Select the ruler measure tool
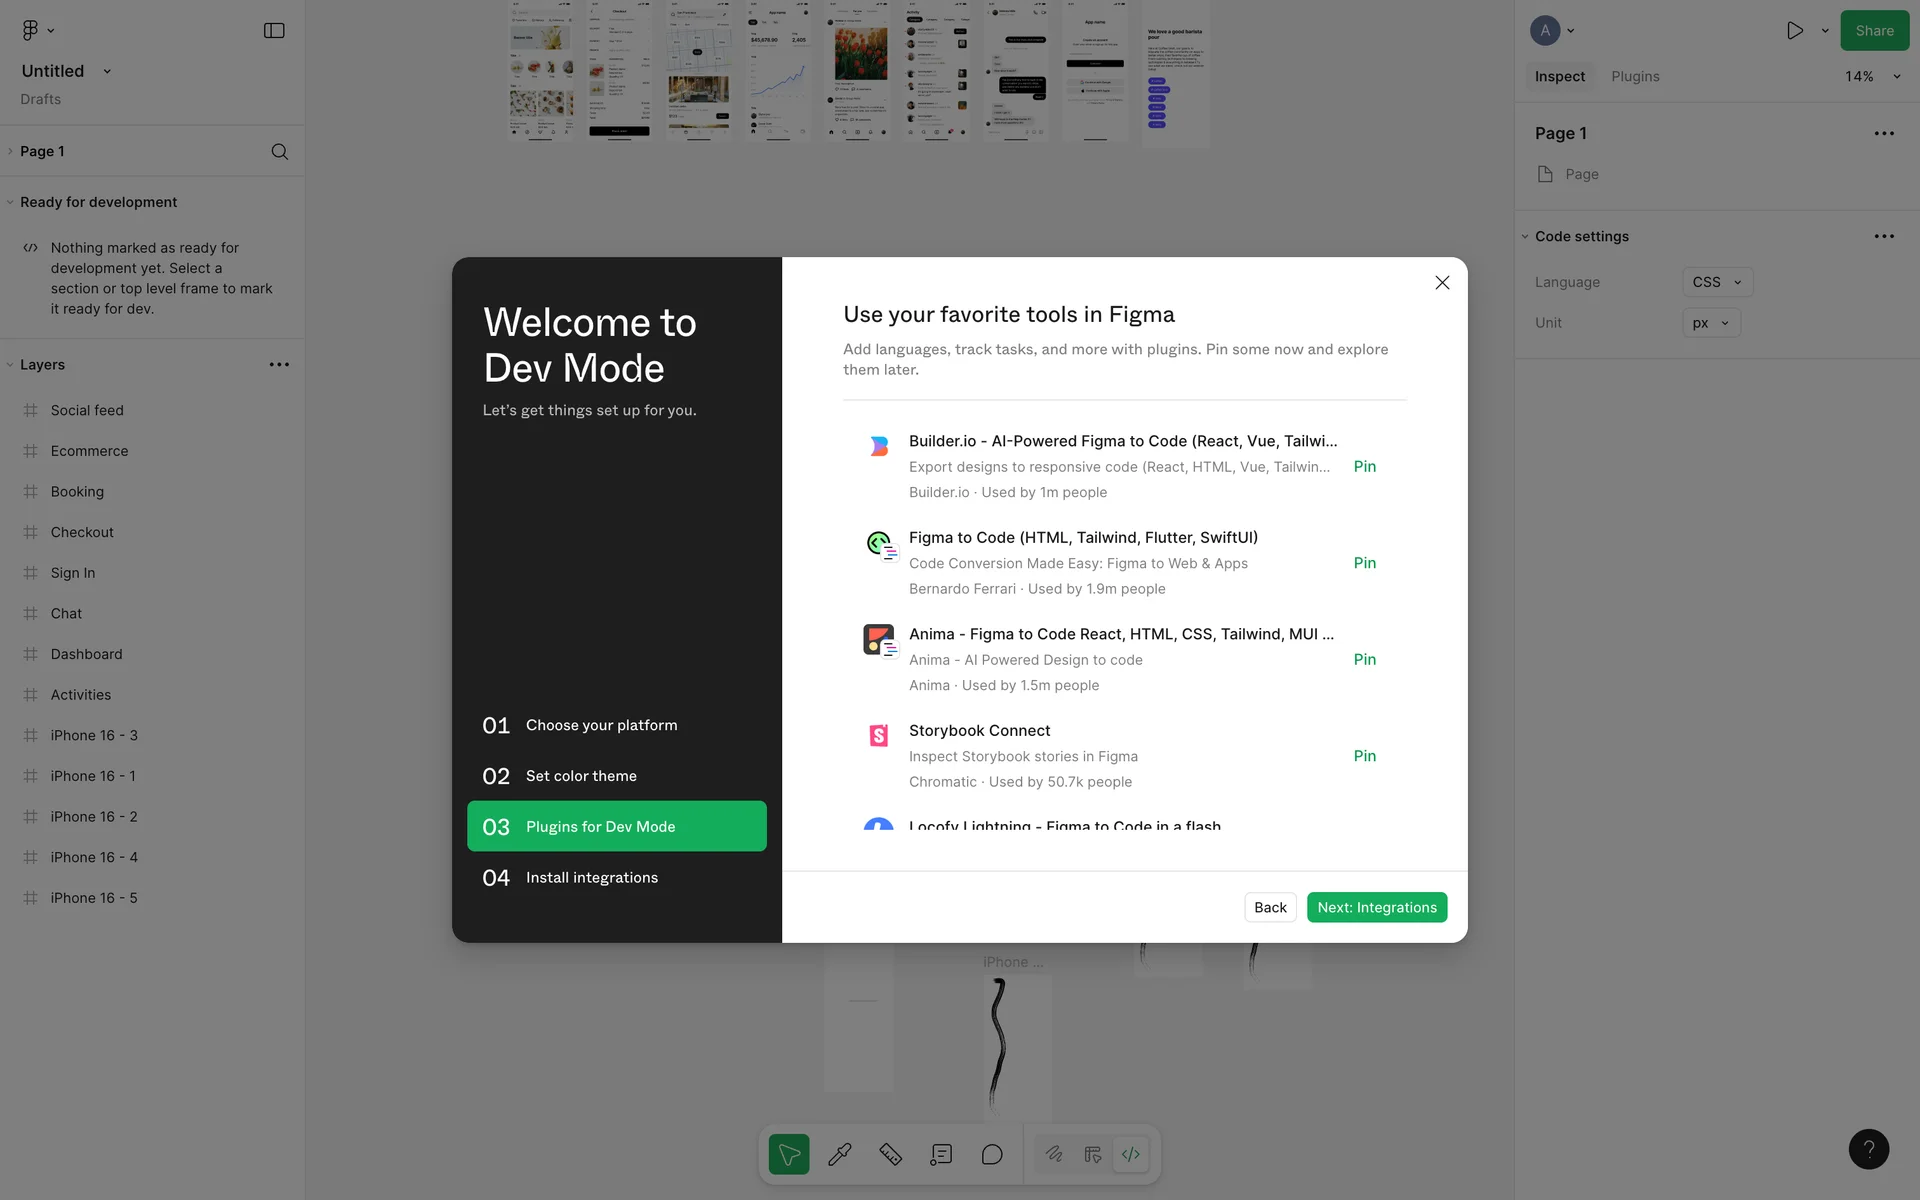Screen dimensions: 1920x1200 pos(890,1154)
